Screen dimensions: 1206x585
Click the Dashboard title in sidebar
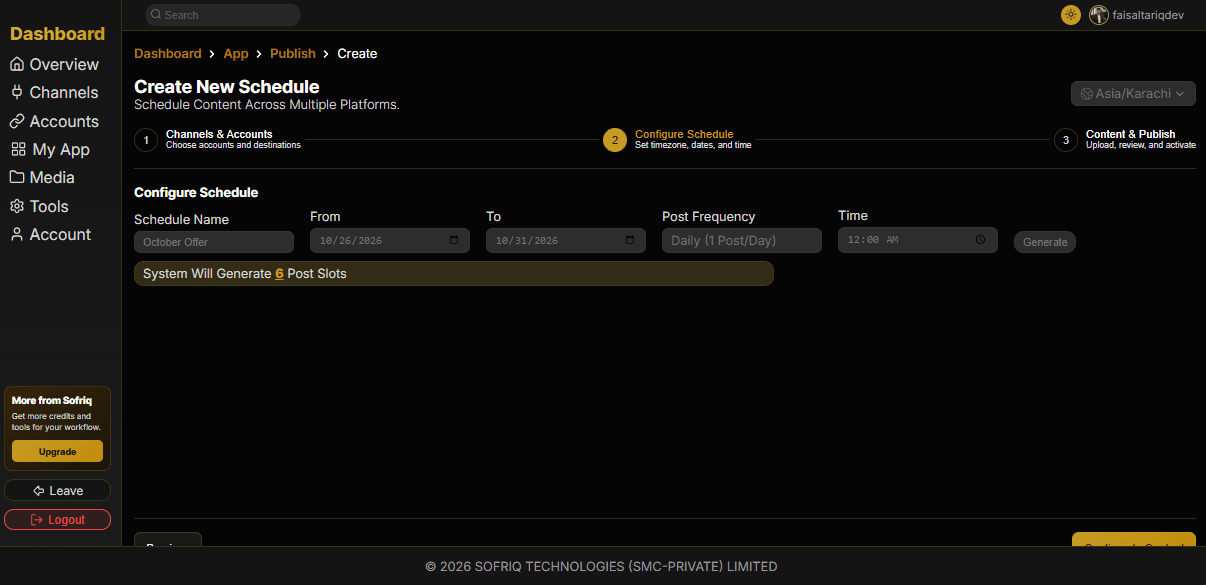click(x=57, y=34)
